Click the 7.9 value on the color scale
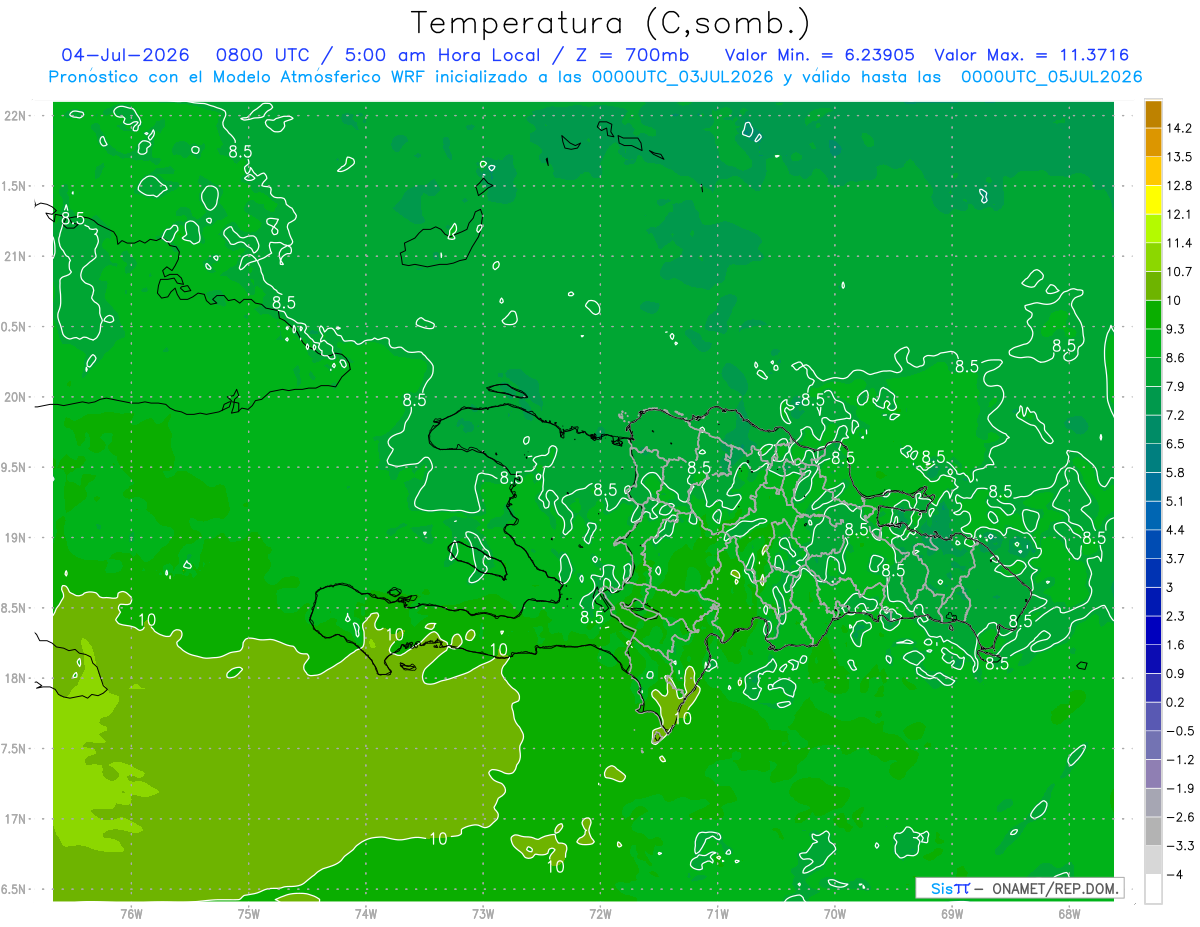Image resolution: width=1200 pixels, height=927 pixels. point(1178,387)
